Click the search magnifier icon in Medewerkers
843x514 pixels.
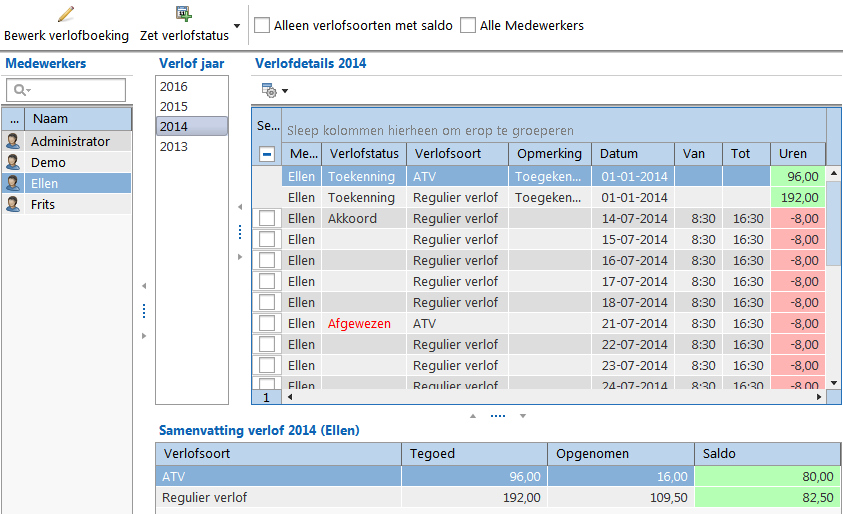point(19,91)
